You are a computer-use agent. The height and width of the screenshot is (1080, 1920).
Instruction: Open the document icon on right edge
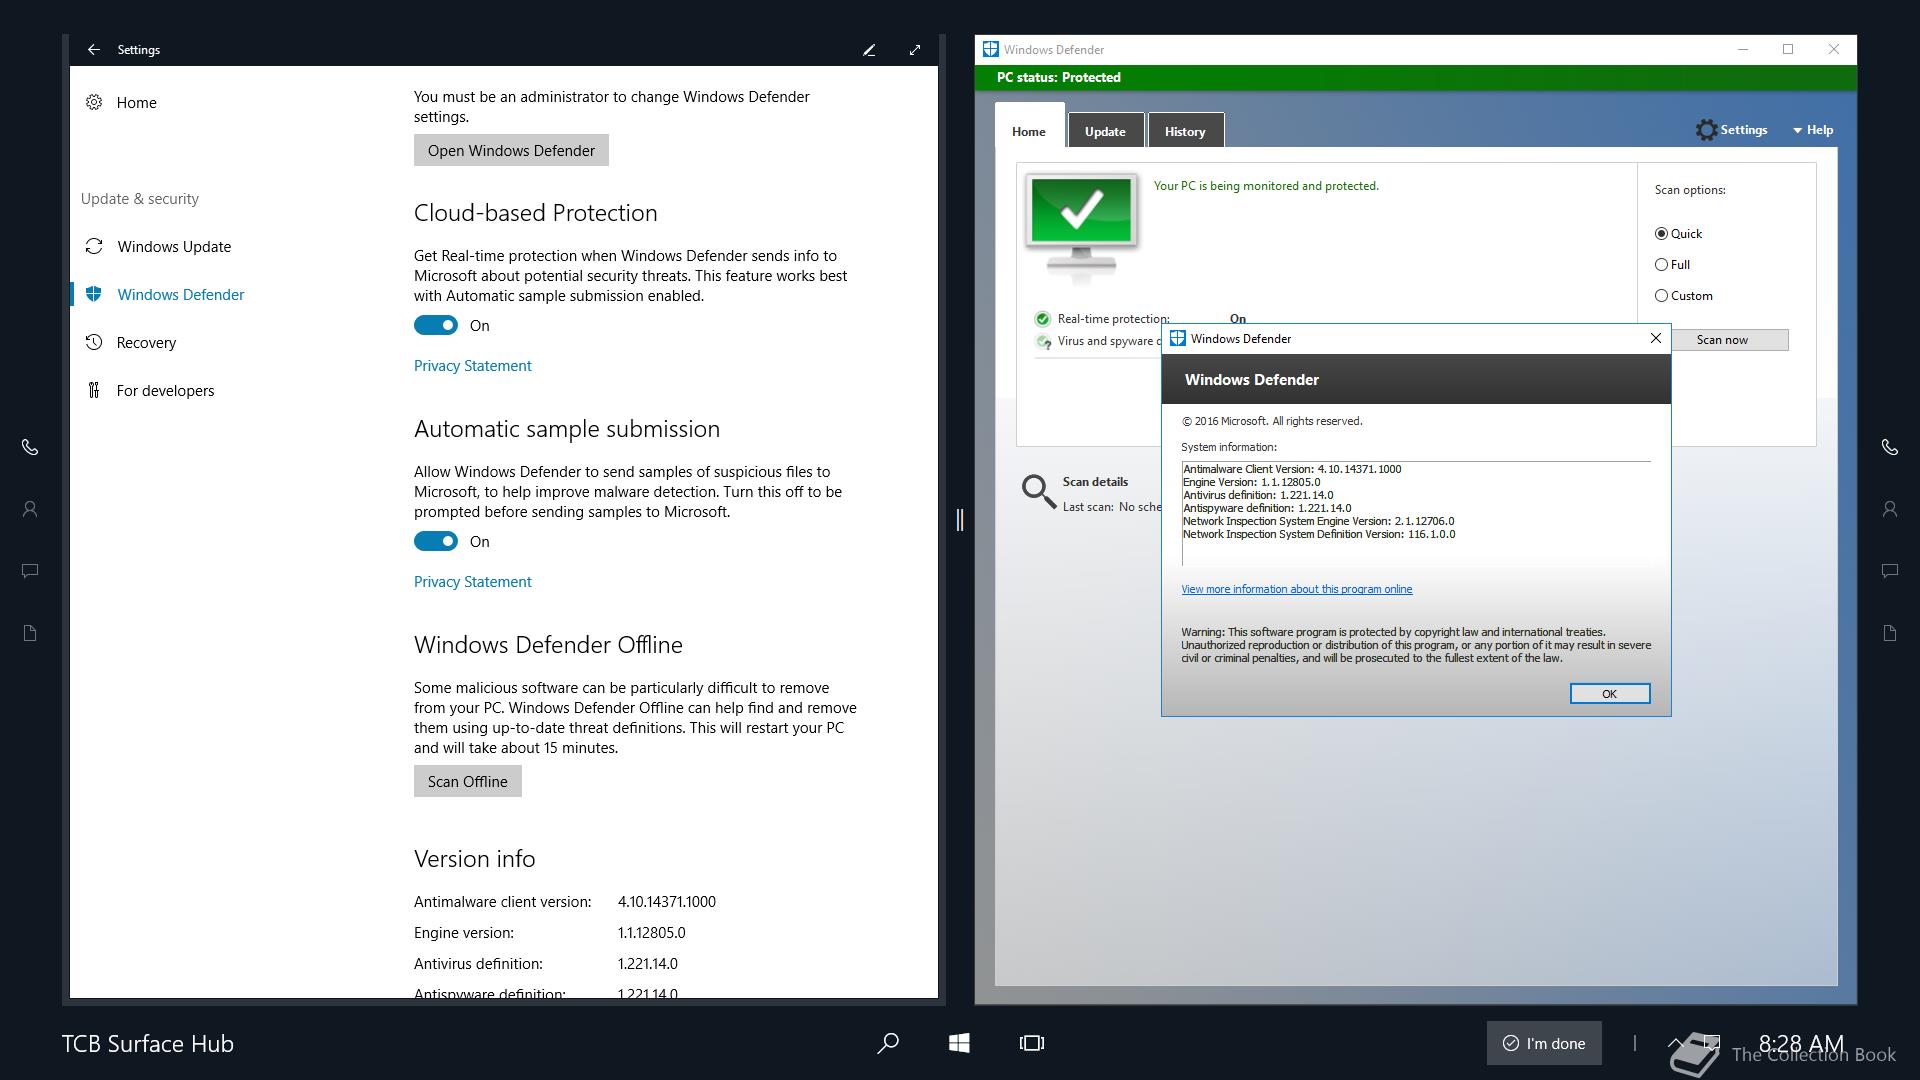[x=1889, y=633]
